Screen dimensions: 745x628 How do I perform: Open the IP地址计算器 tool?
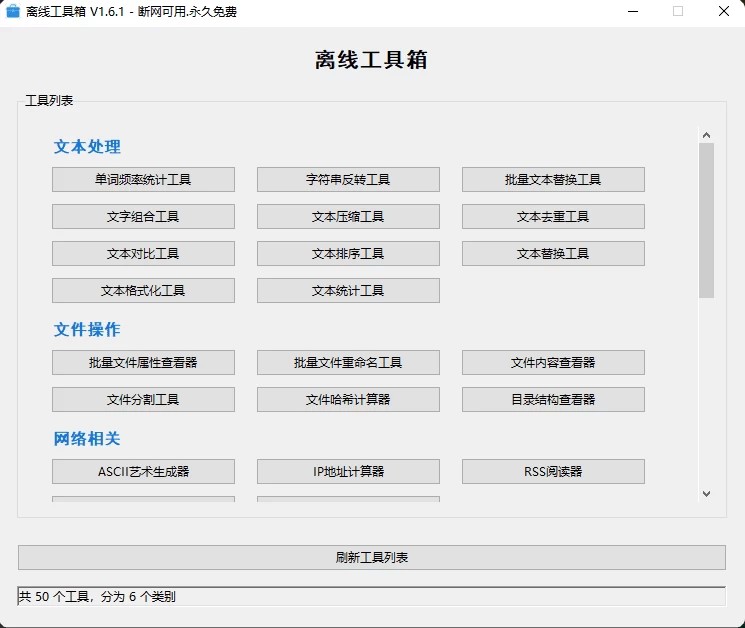pyautogui.click(x=348, y=472)
